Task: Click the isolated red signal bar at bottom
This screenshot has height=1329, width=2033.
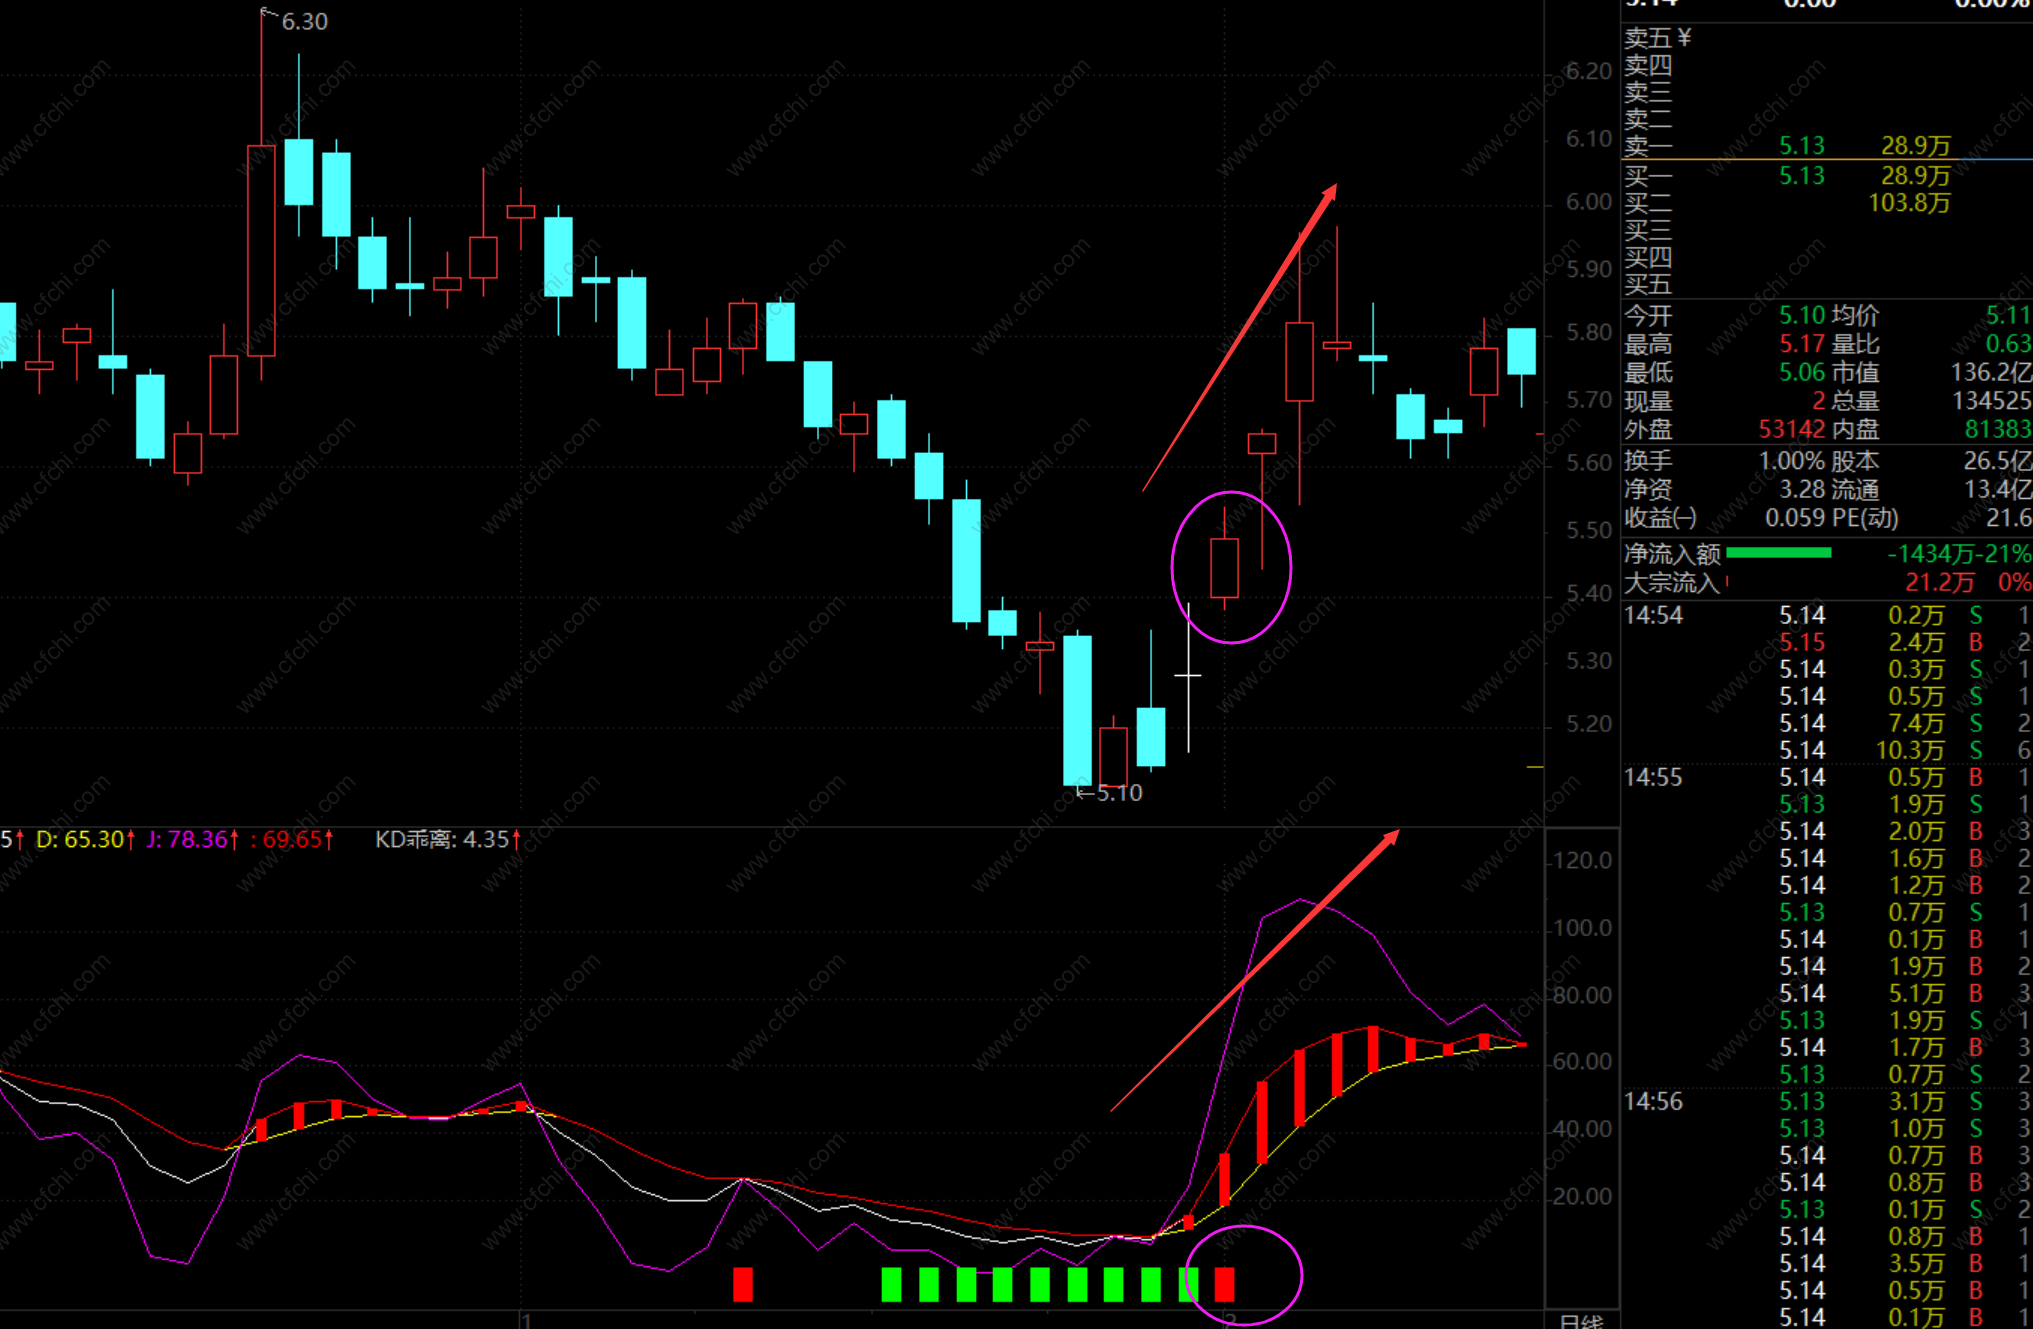Action: (742, 1283)
